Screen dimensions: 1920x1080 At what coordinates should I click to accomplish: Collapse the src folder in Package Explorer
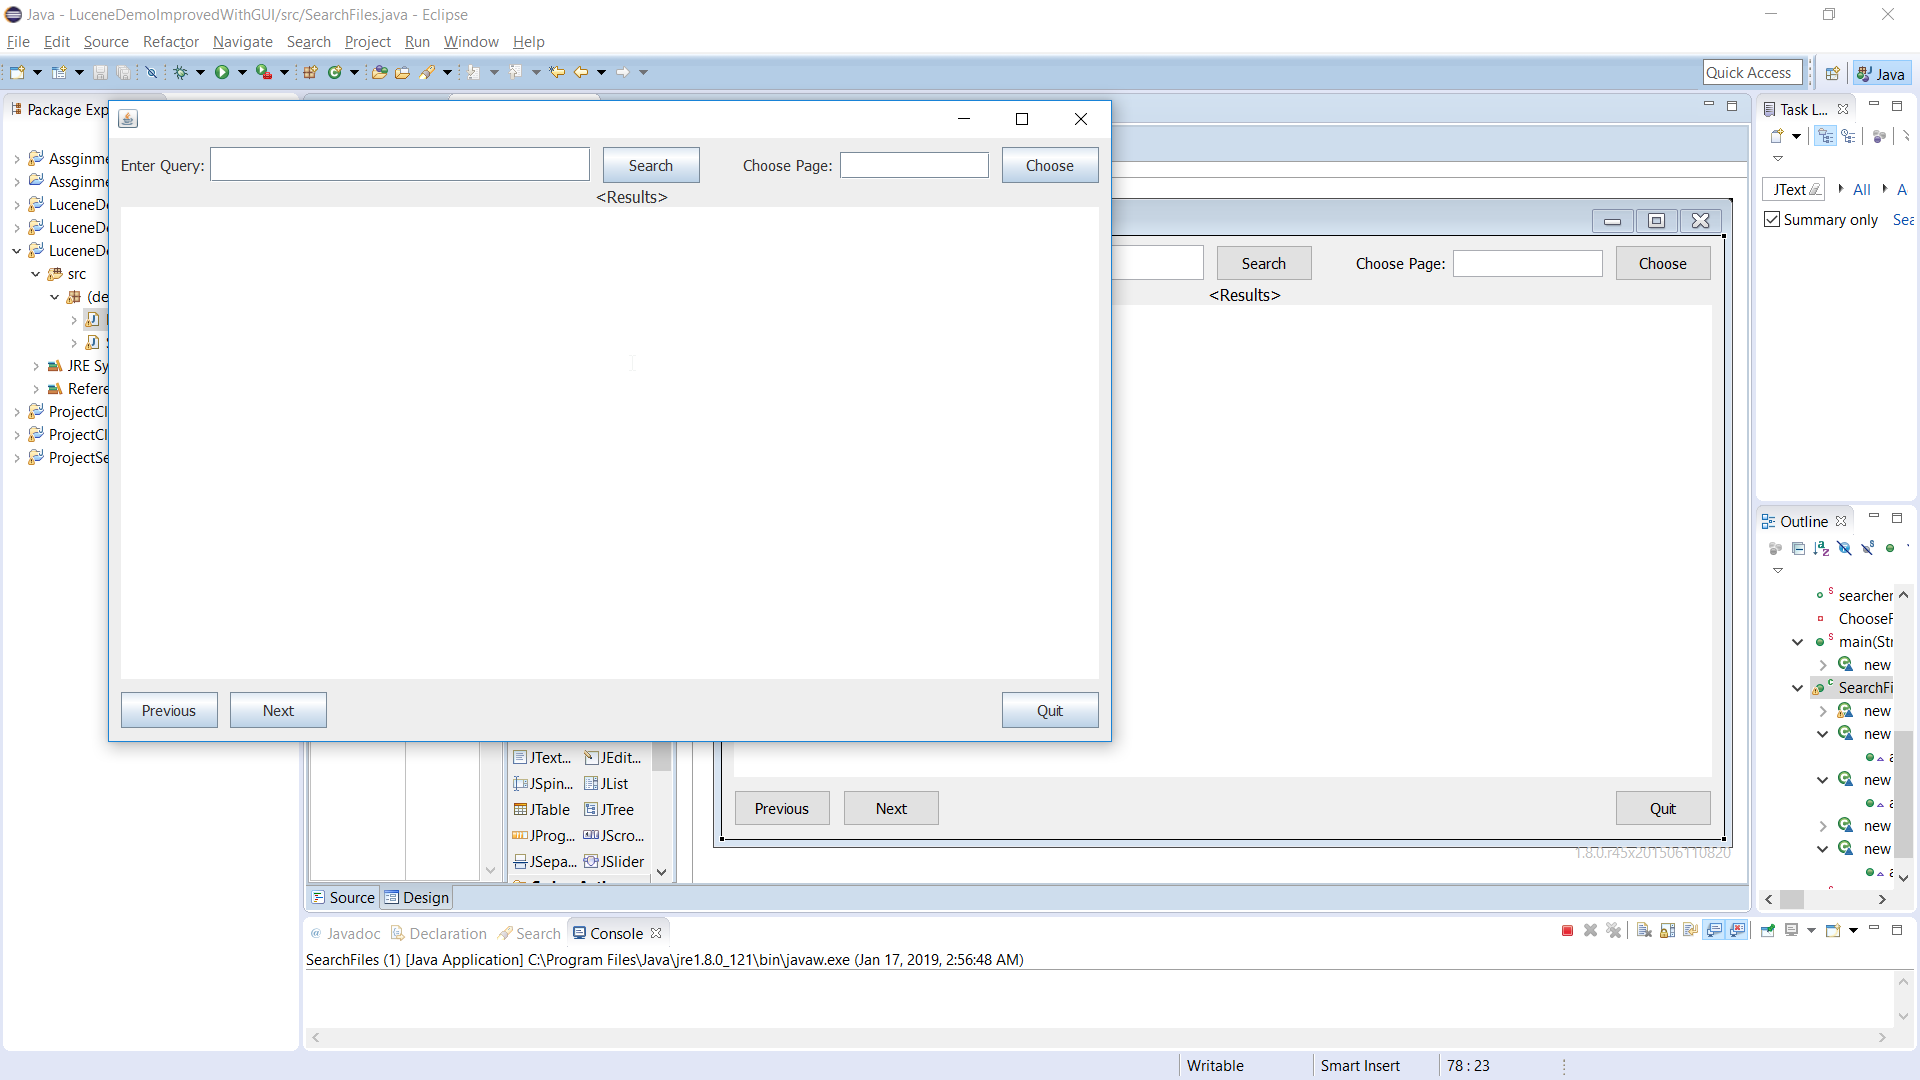click(33, 273)
